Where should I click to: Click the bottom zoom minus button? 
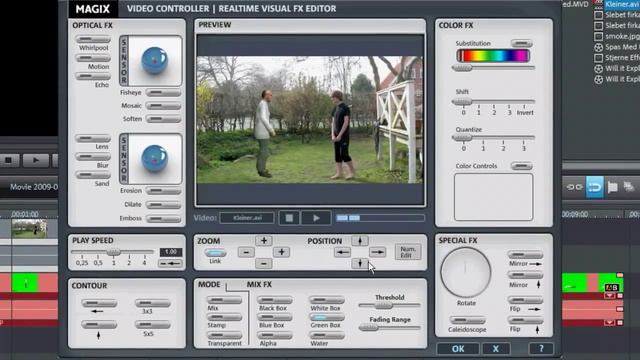click(x=264, y=264)
